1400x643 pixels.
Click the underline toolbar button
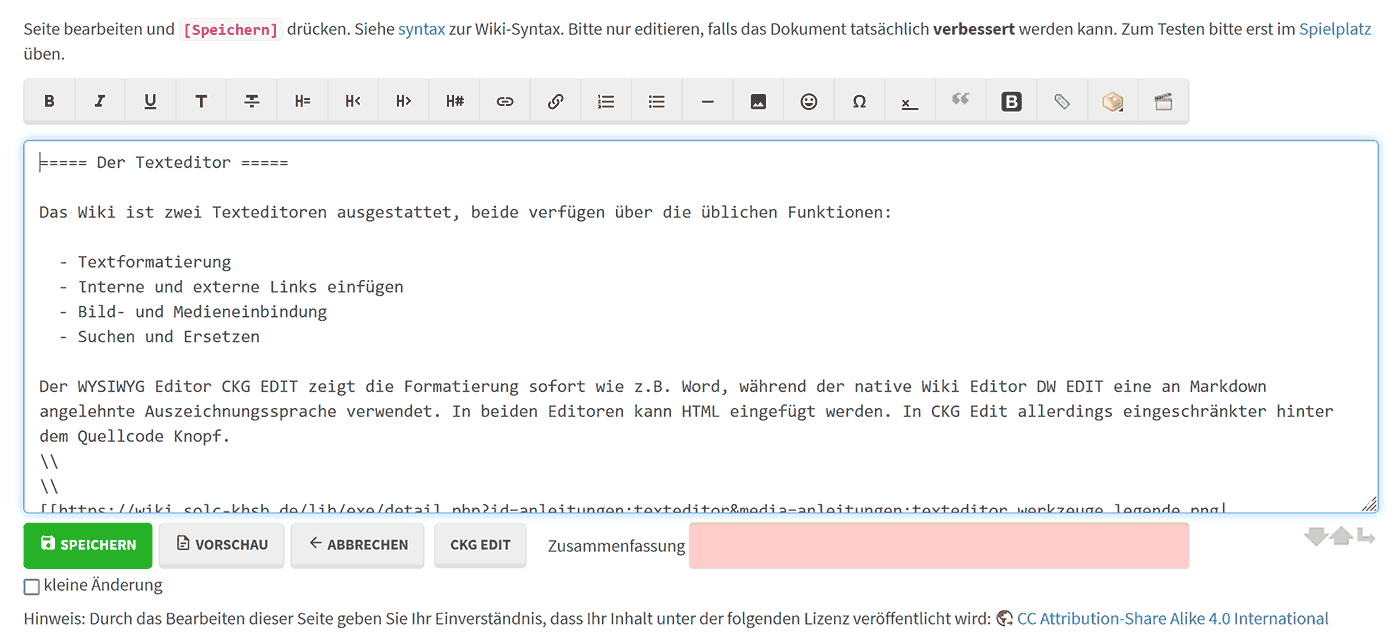(x=150, y=101)
